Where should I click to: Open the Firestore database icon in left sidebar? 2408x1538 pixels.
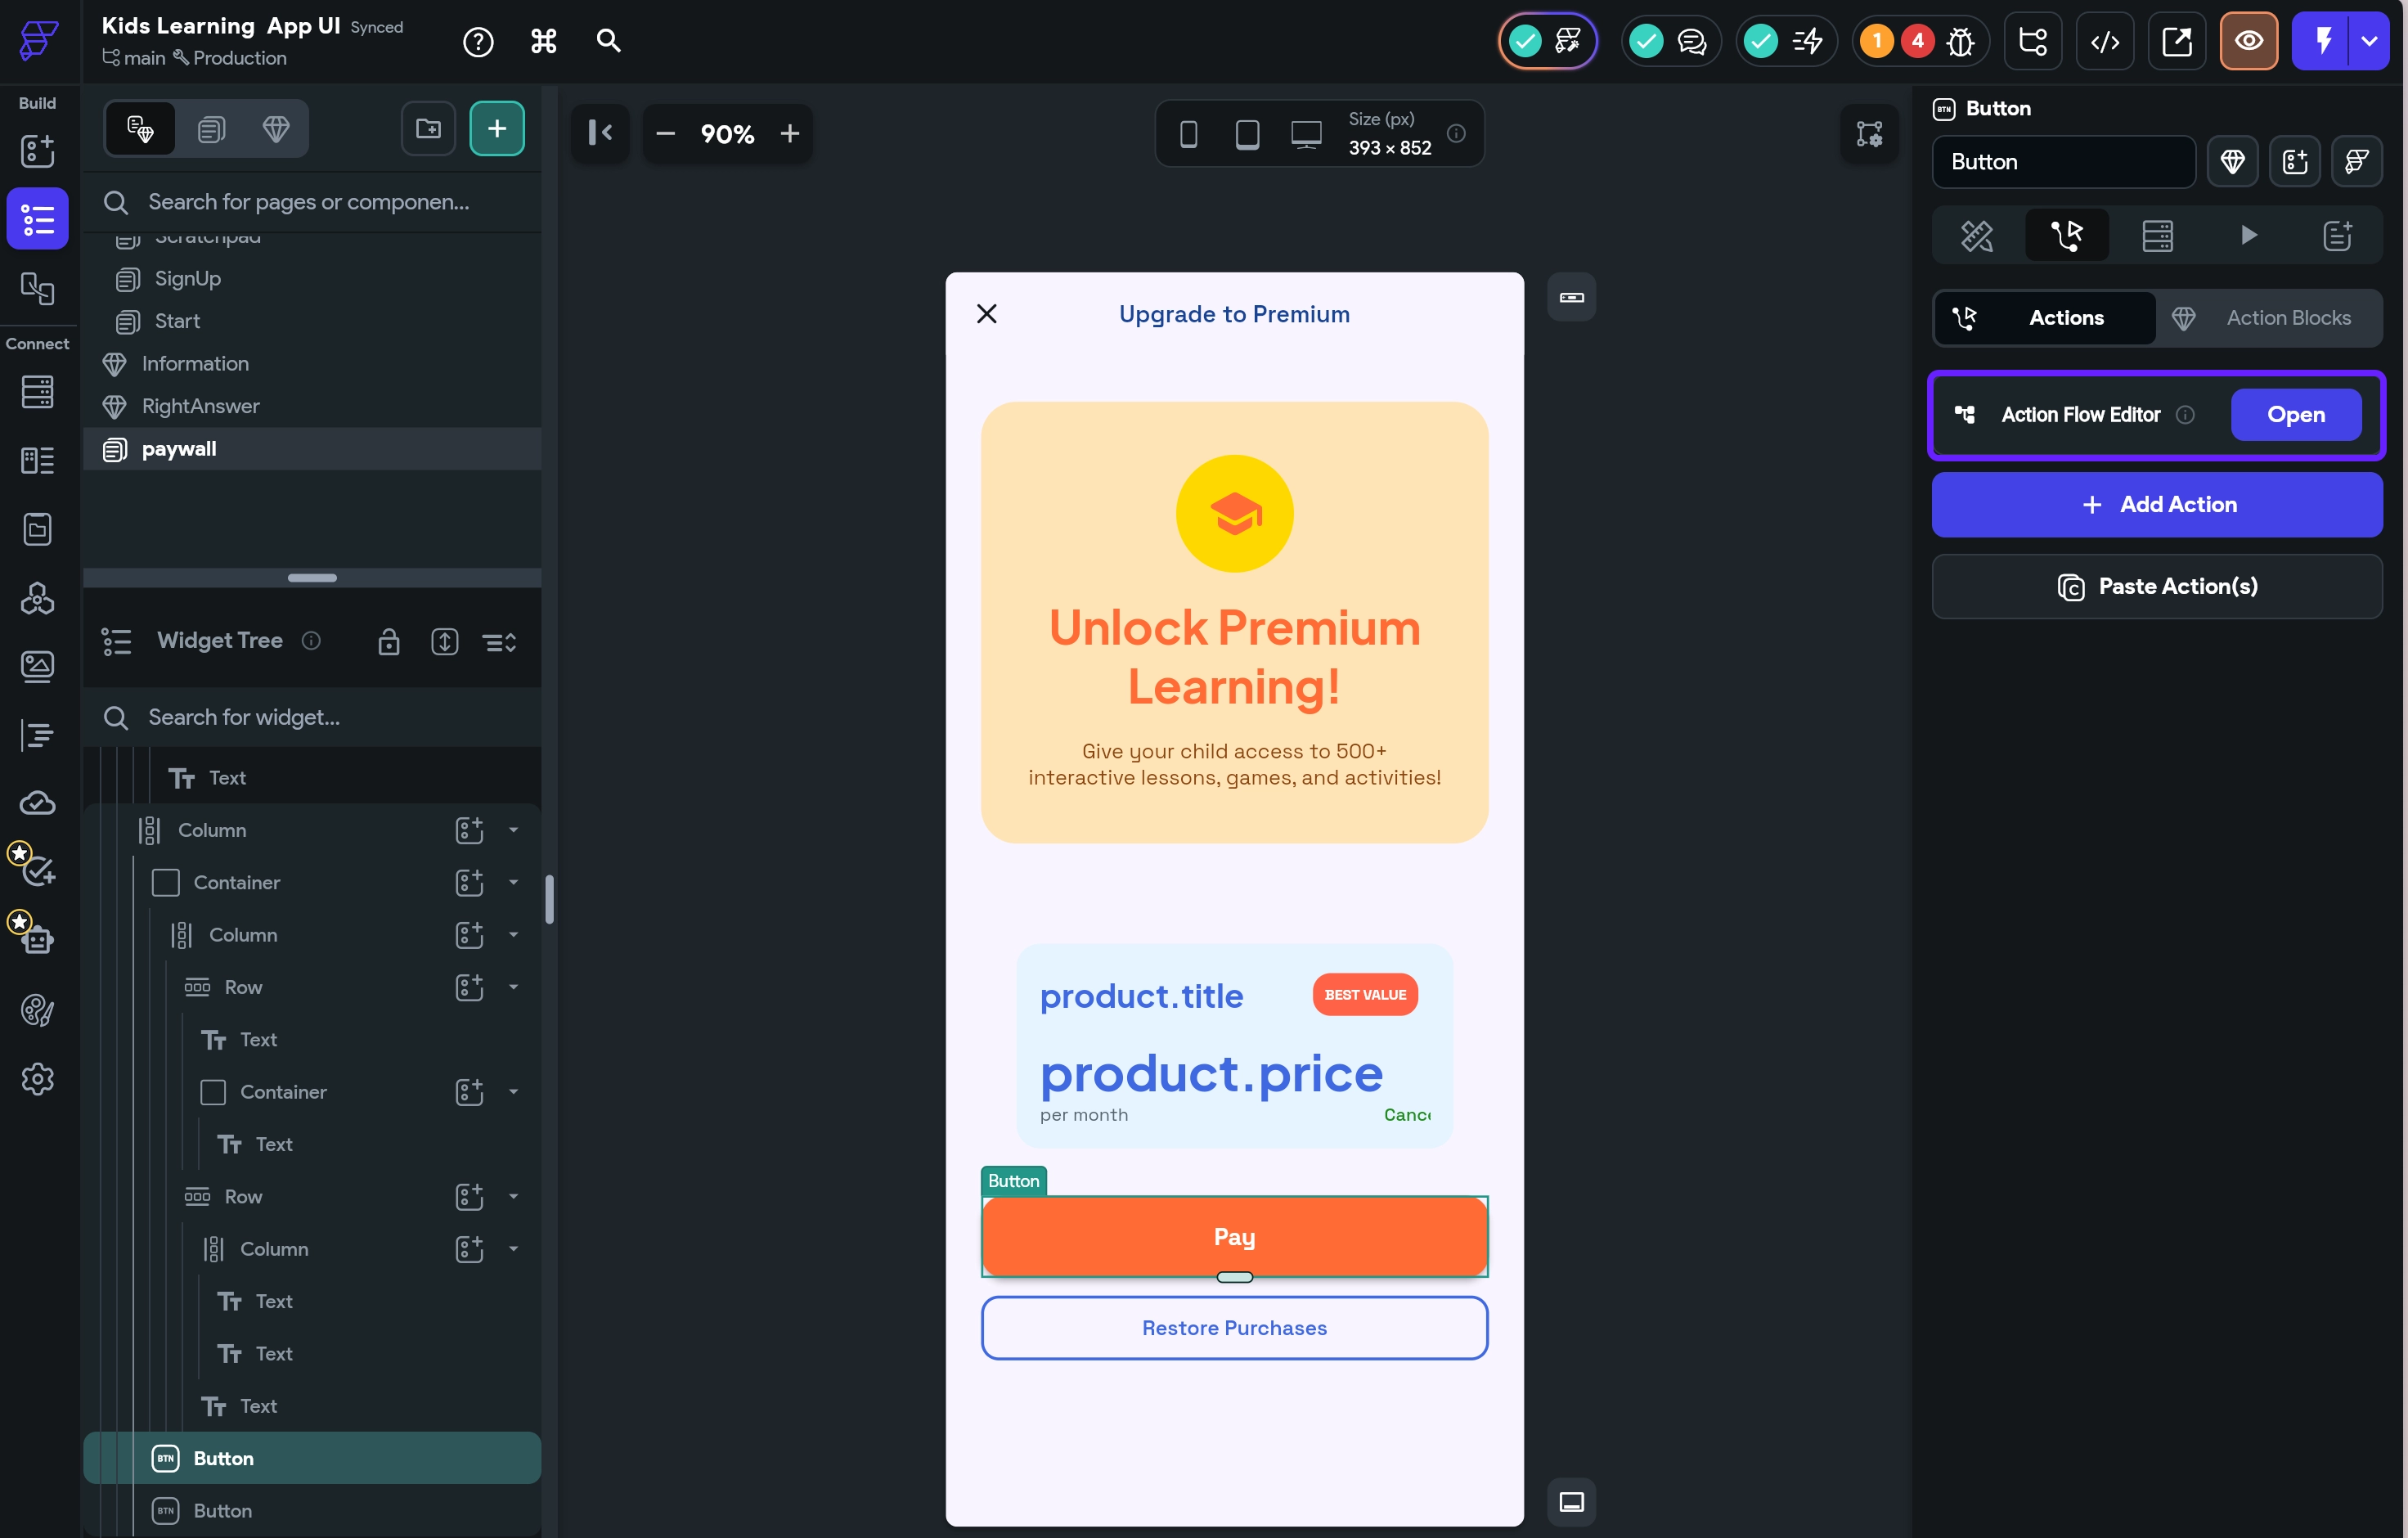coord(37,392)
